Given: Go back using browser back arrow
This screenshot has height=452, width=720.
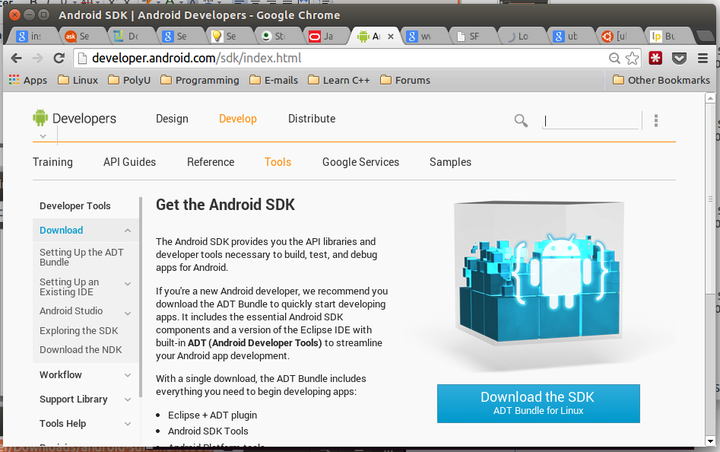Looking at the screenshot, I should 17,58.
